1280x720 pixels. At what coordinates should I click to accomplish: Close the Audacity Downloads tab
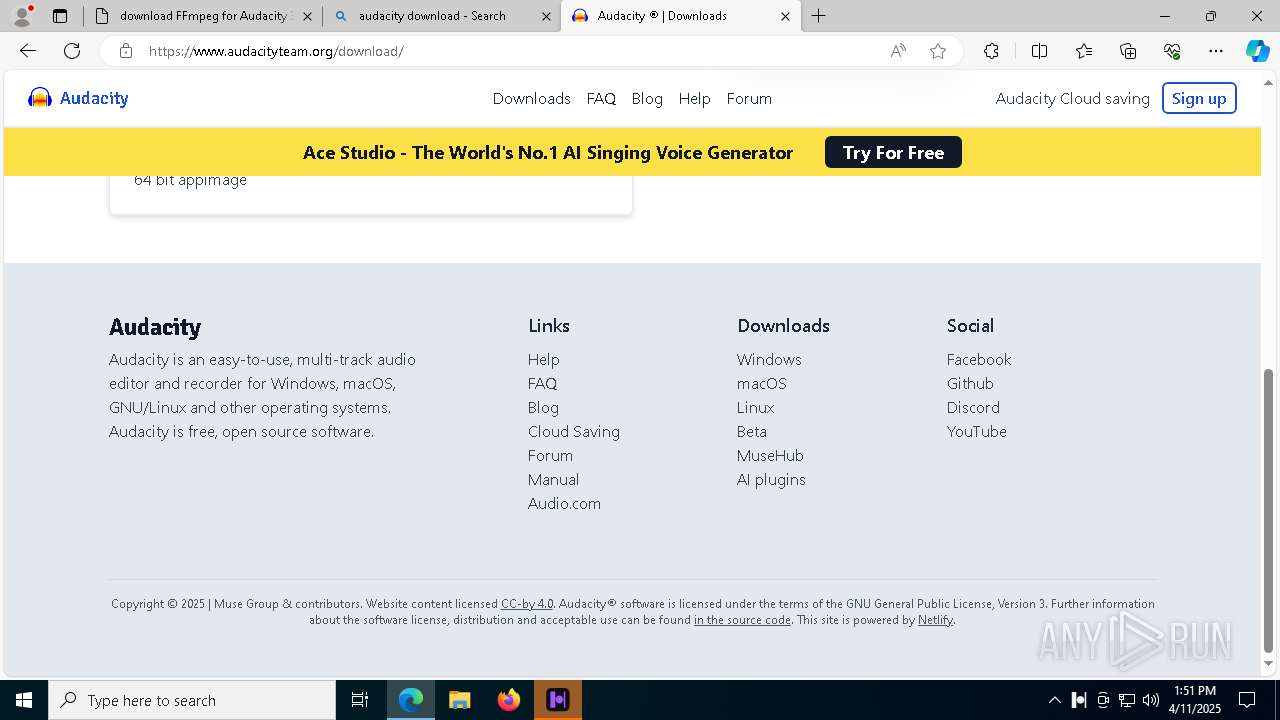[785, 16]
